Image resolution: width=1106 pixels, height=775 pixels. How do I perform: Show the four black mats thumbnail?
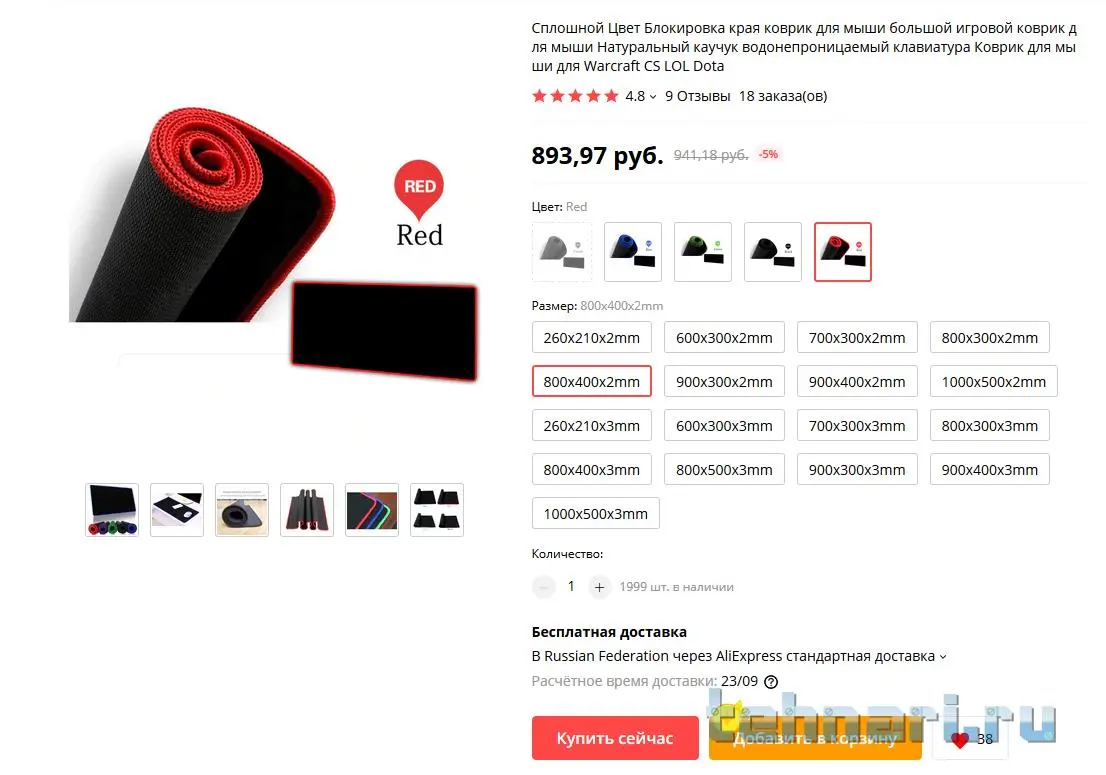click(x=437, y=510)
